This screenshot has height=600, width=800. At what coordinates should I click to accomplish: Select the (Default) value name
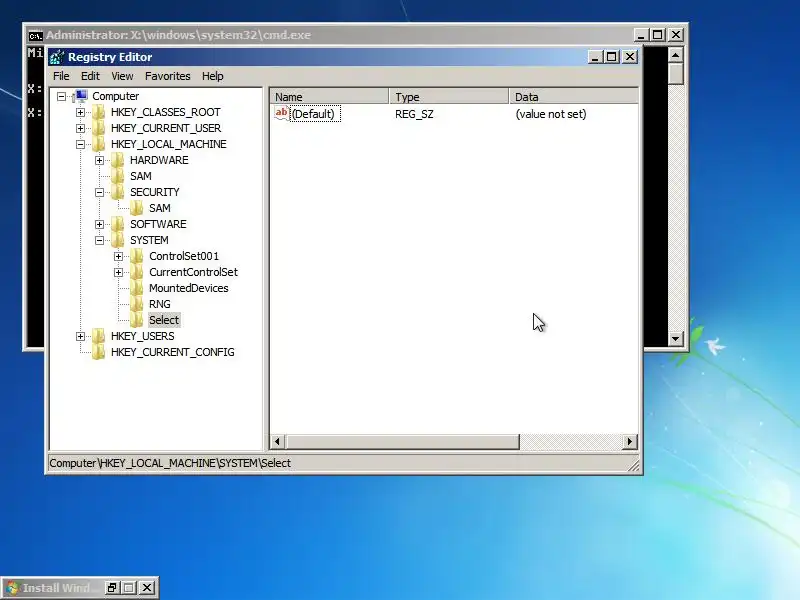pyautogui.click(x=313, y=114)
